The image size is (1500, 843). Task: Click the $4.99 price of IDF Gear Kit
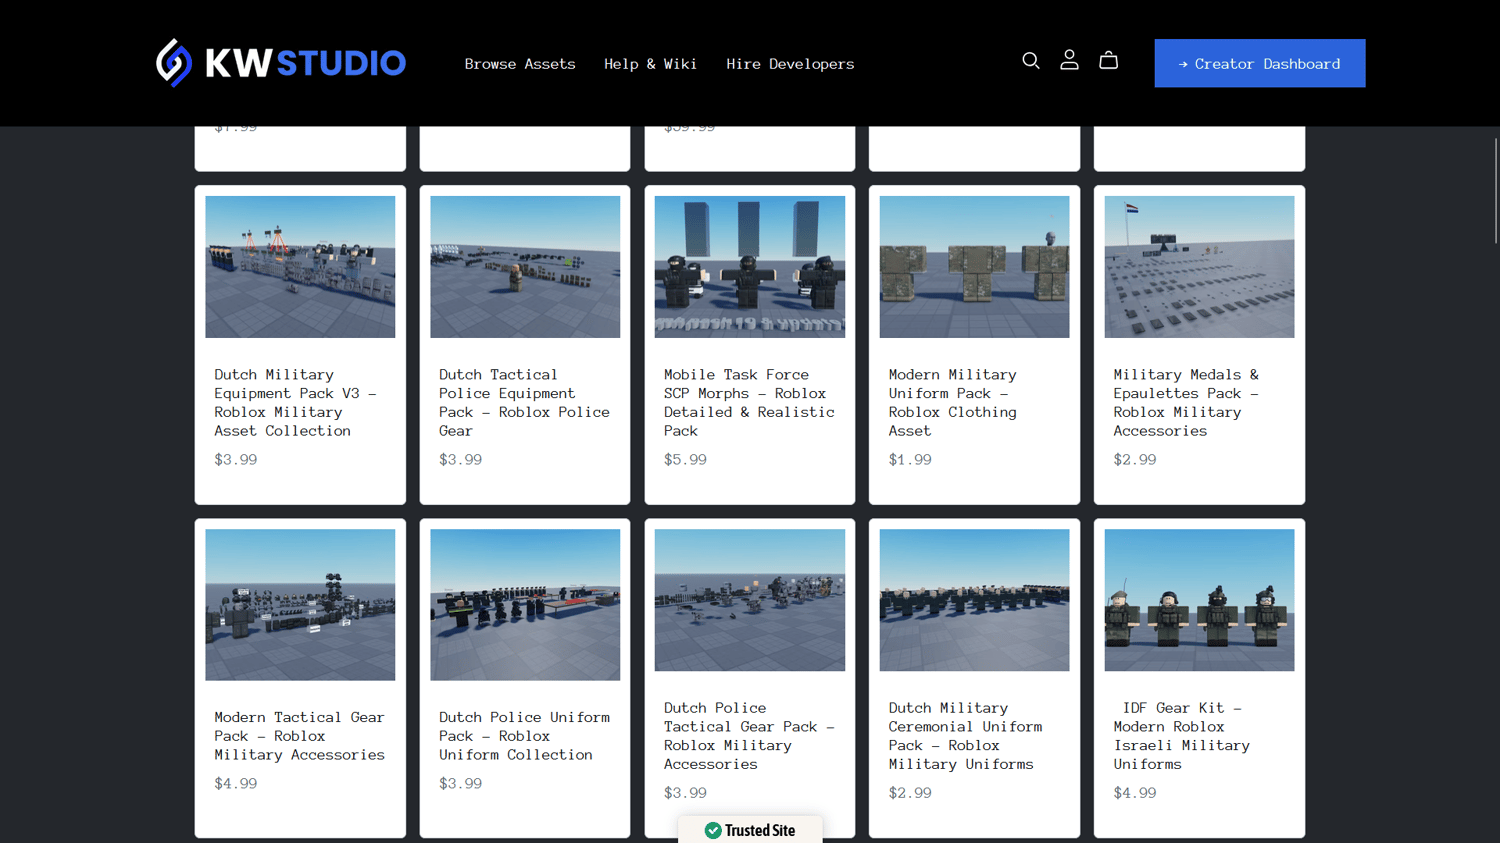(x=1135, y=793)
